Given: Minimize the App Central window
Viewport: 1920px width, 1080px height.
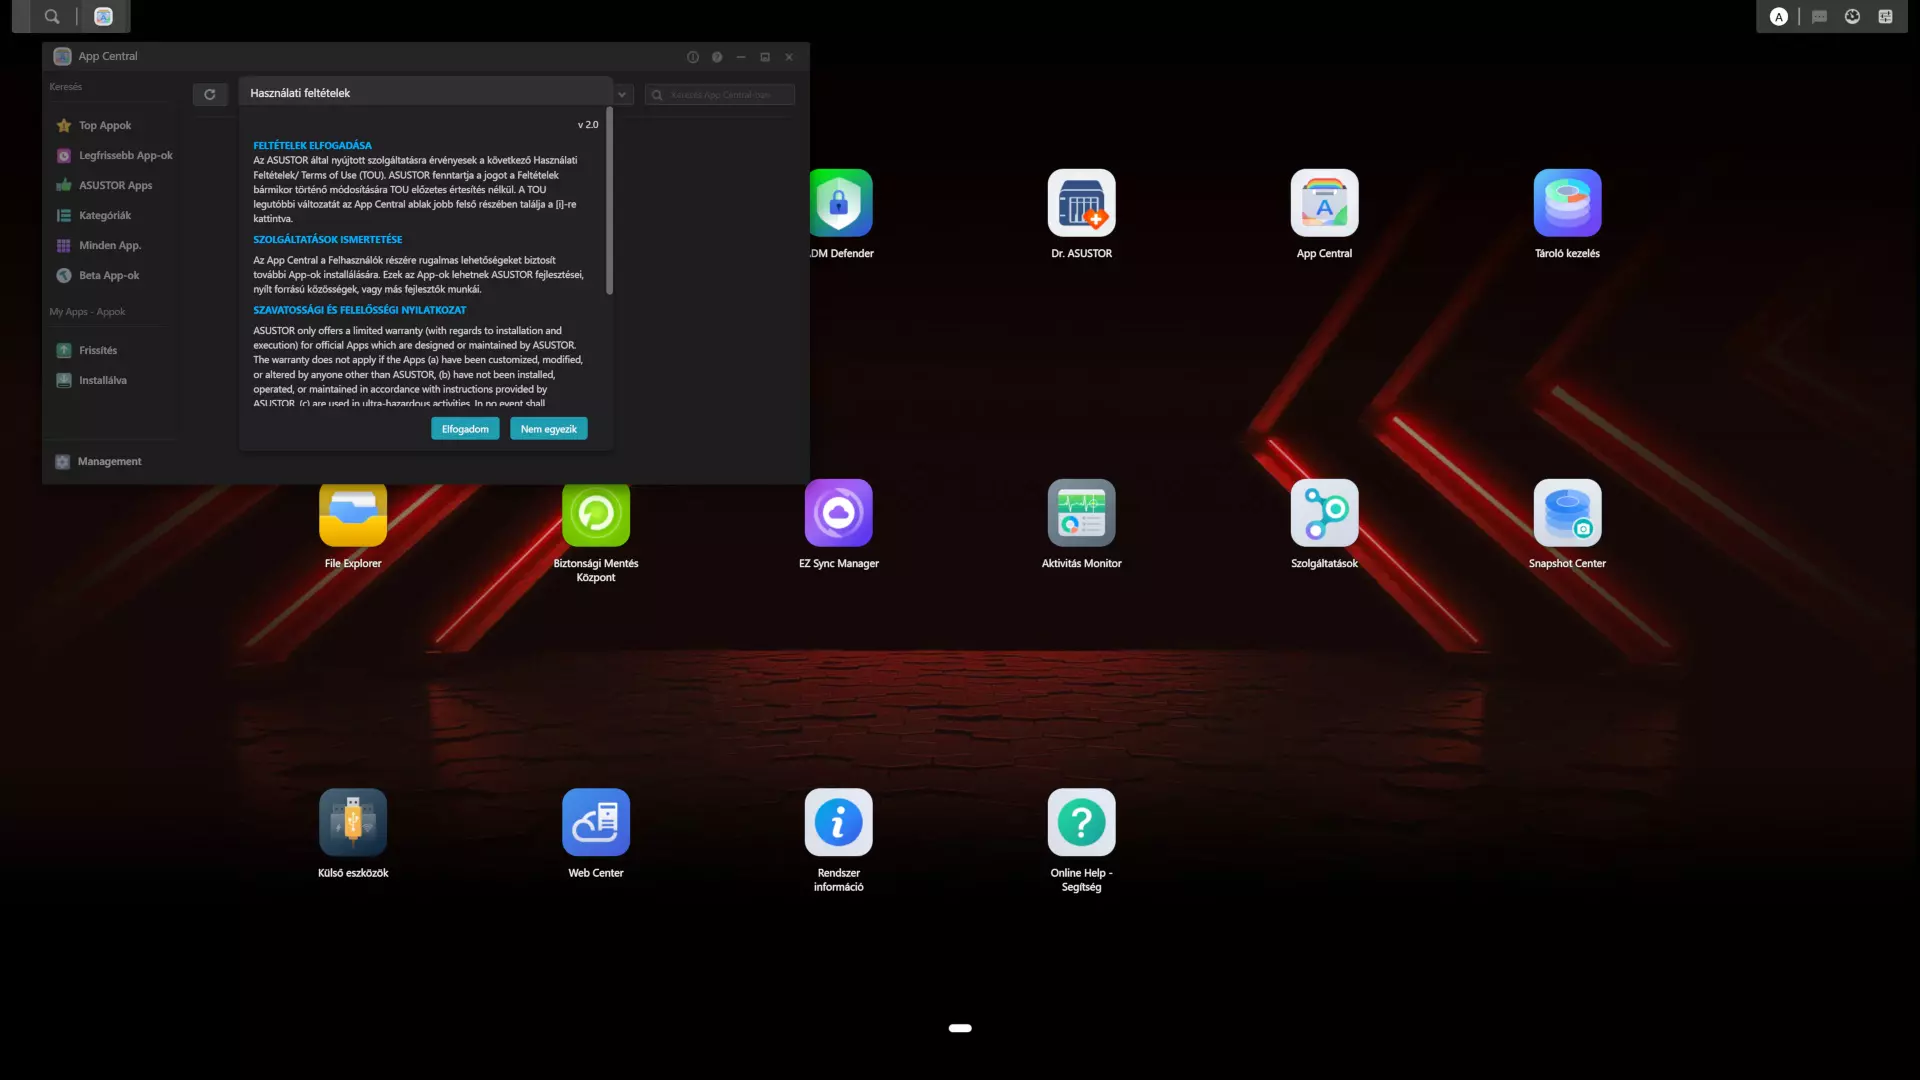Looking at the screenshot, I should click(741, 57).
